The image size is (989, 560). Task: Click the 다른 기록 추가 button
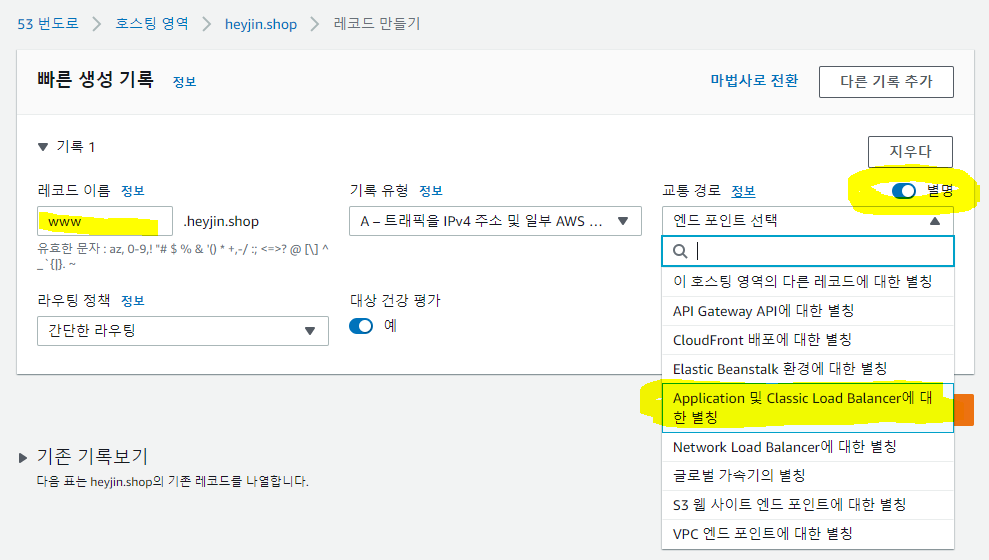click(885, 81)
